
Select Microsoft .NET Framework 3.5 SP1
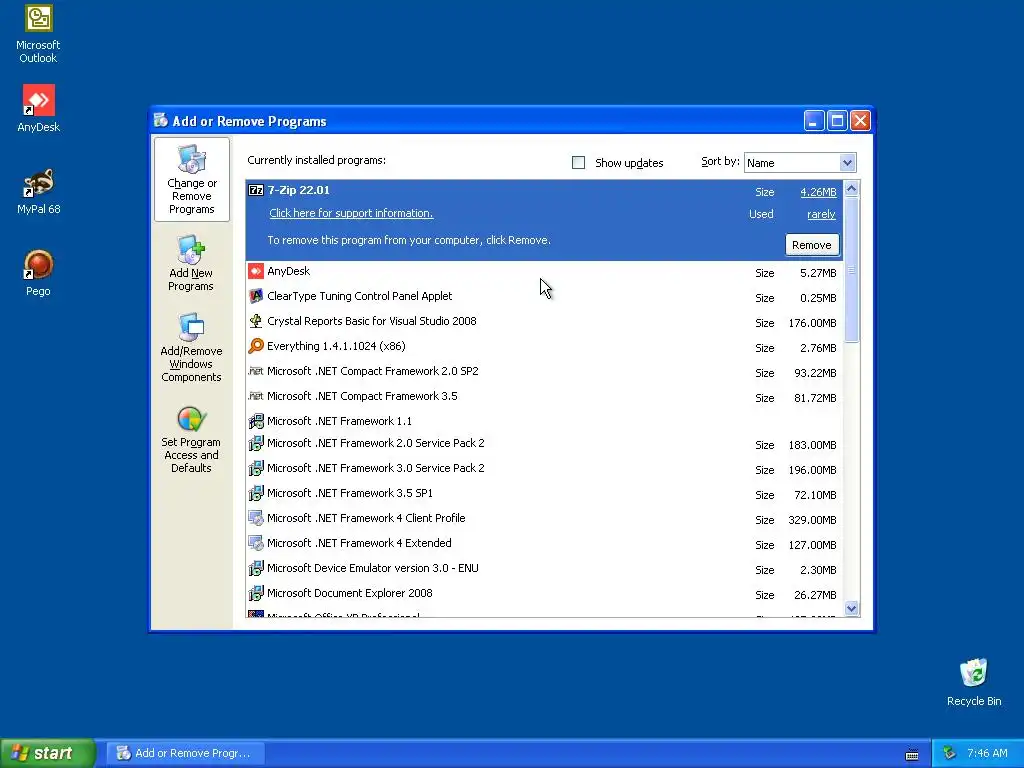pyautogui.click(x=350, y=493)
